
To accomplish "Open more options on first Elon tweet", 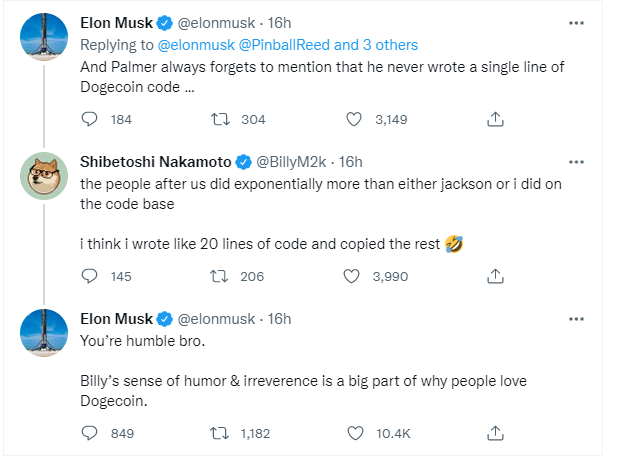I will pos(576,22).
